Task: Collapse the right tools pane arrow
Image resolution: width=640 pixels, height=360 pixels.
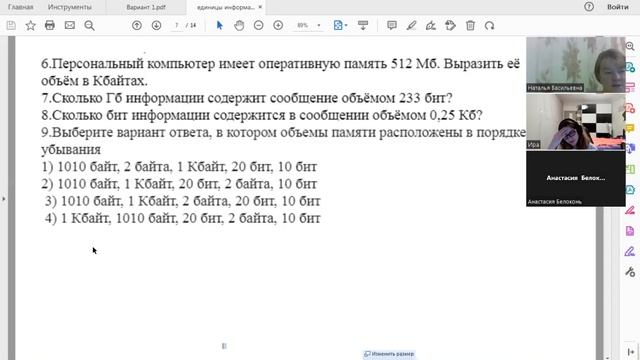Action: 631,352
